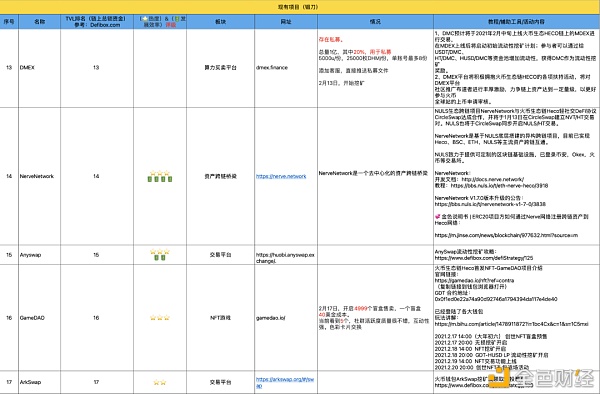Select the 板块 column header

tap(220, 21)
